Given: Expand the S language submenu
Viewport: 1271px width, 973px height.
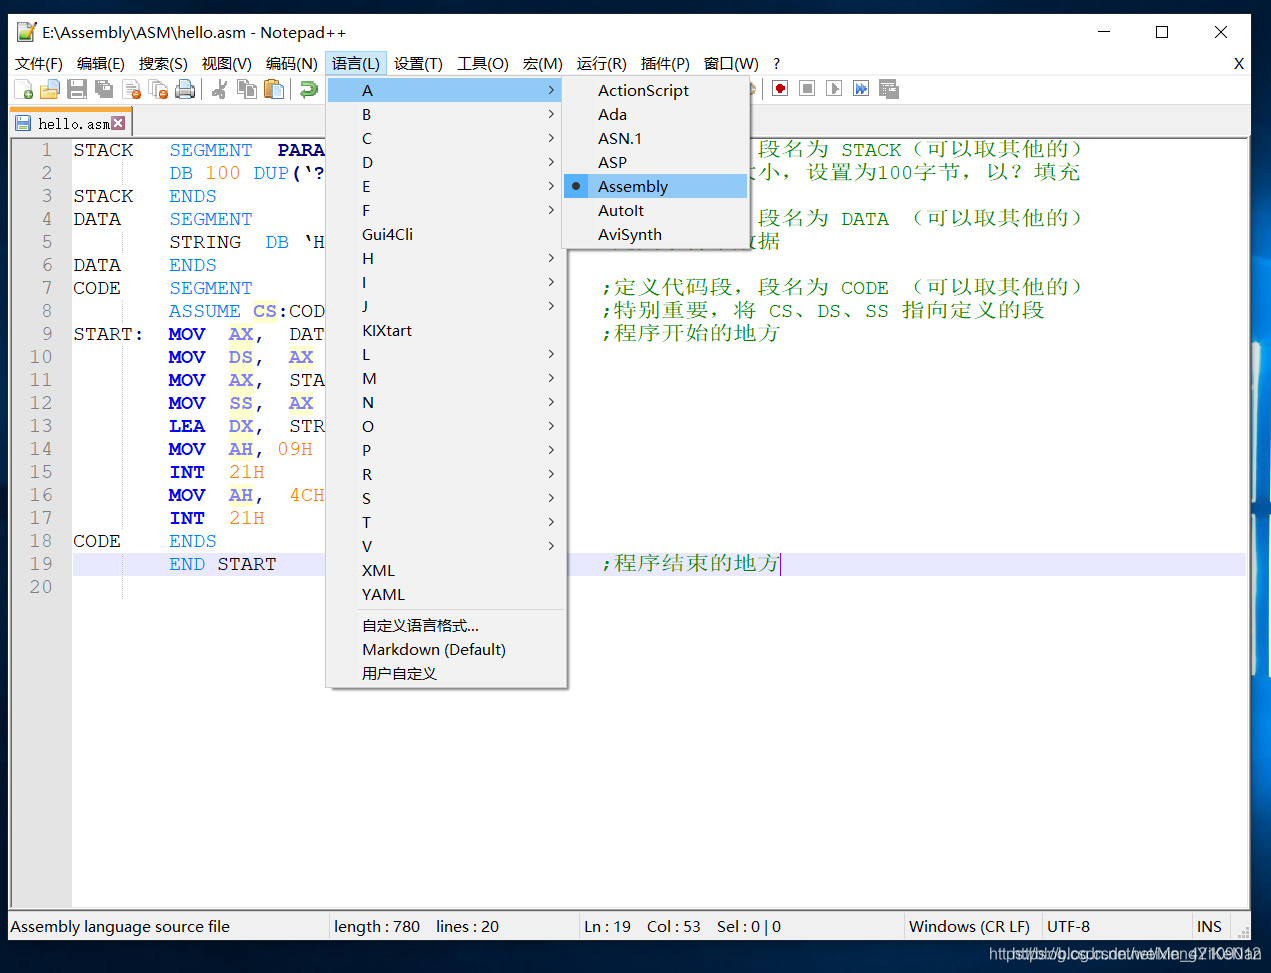Looking at the screenshot, I should pos(445,498).
